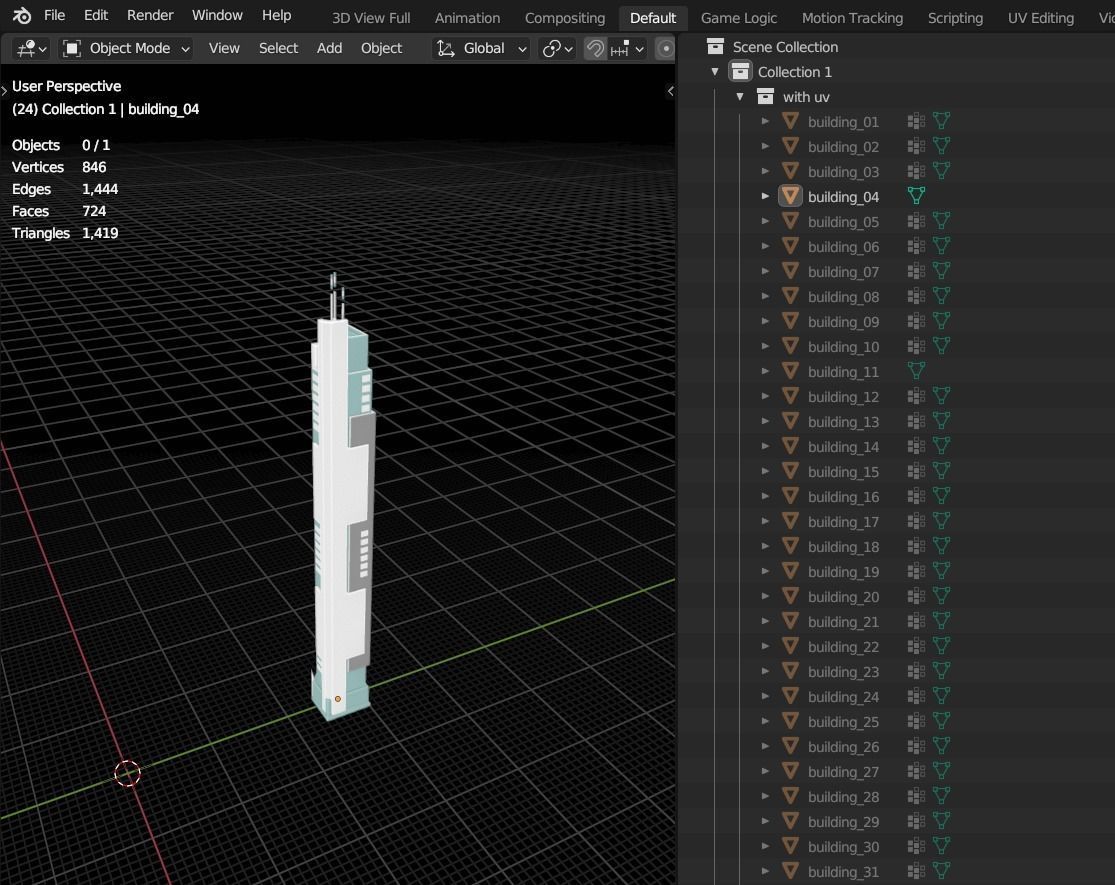This screenshot has width=1115, height=885.
Task: Click mesh data icon beside building_31
Action: 941,871
